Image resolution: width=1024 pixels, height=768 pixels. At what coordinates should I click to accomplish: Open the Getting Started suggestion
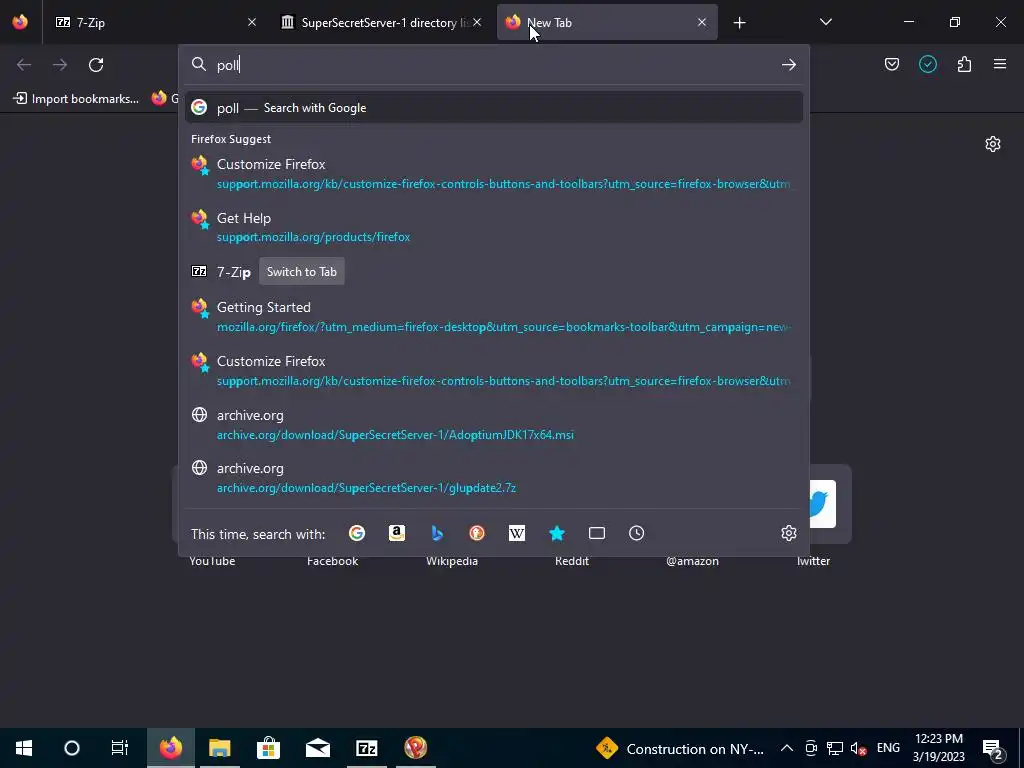point(494,317)
